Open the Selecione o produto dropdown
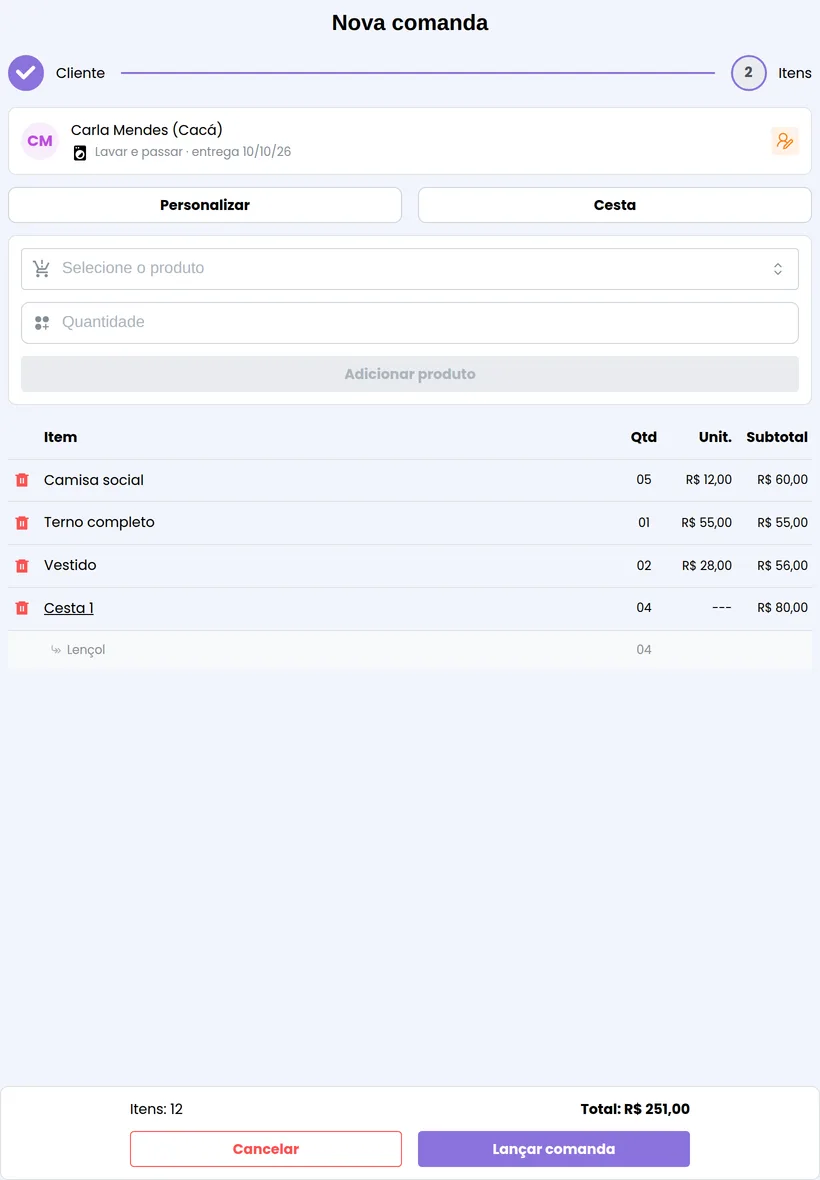Screen dimensions: 820x1180 (410, 269)
